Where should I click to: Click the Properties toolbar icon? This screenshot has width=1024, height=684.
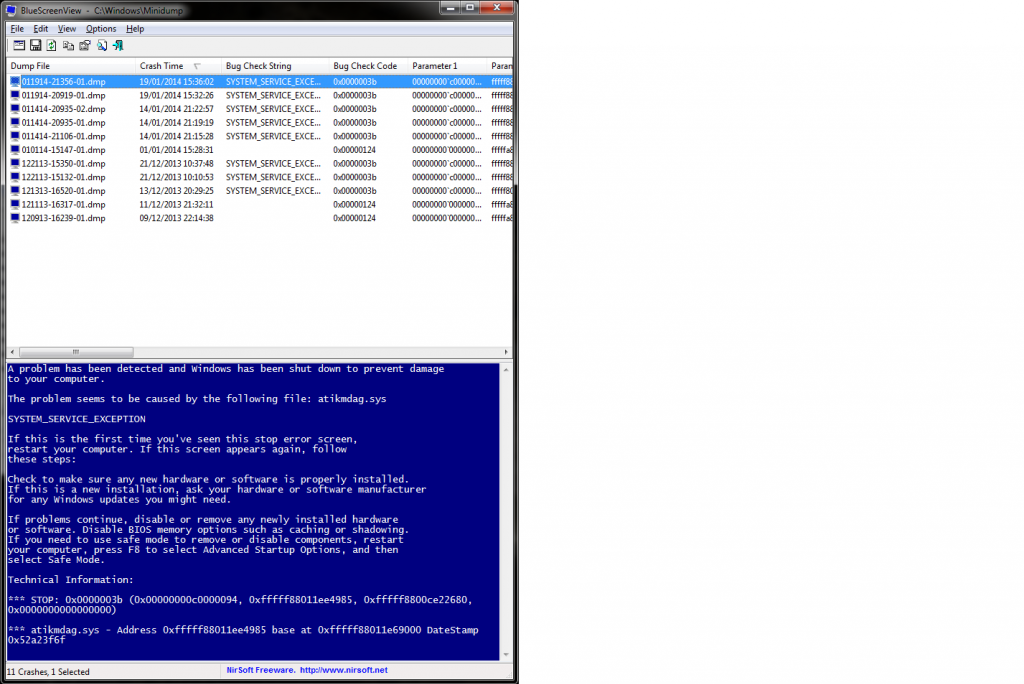(85, 45)
